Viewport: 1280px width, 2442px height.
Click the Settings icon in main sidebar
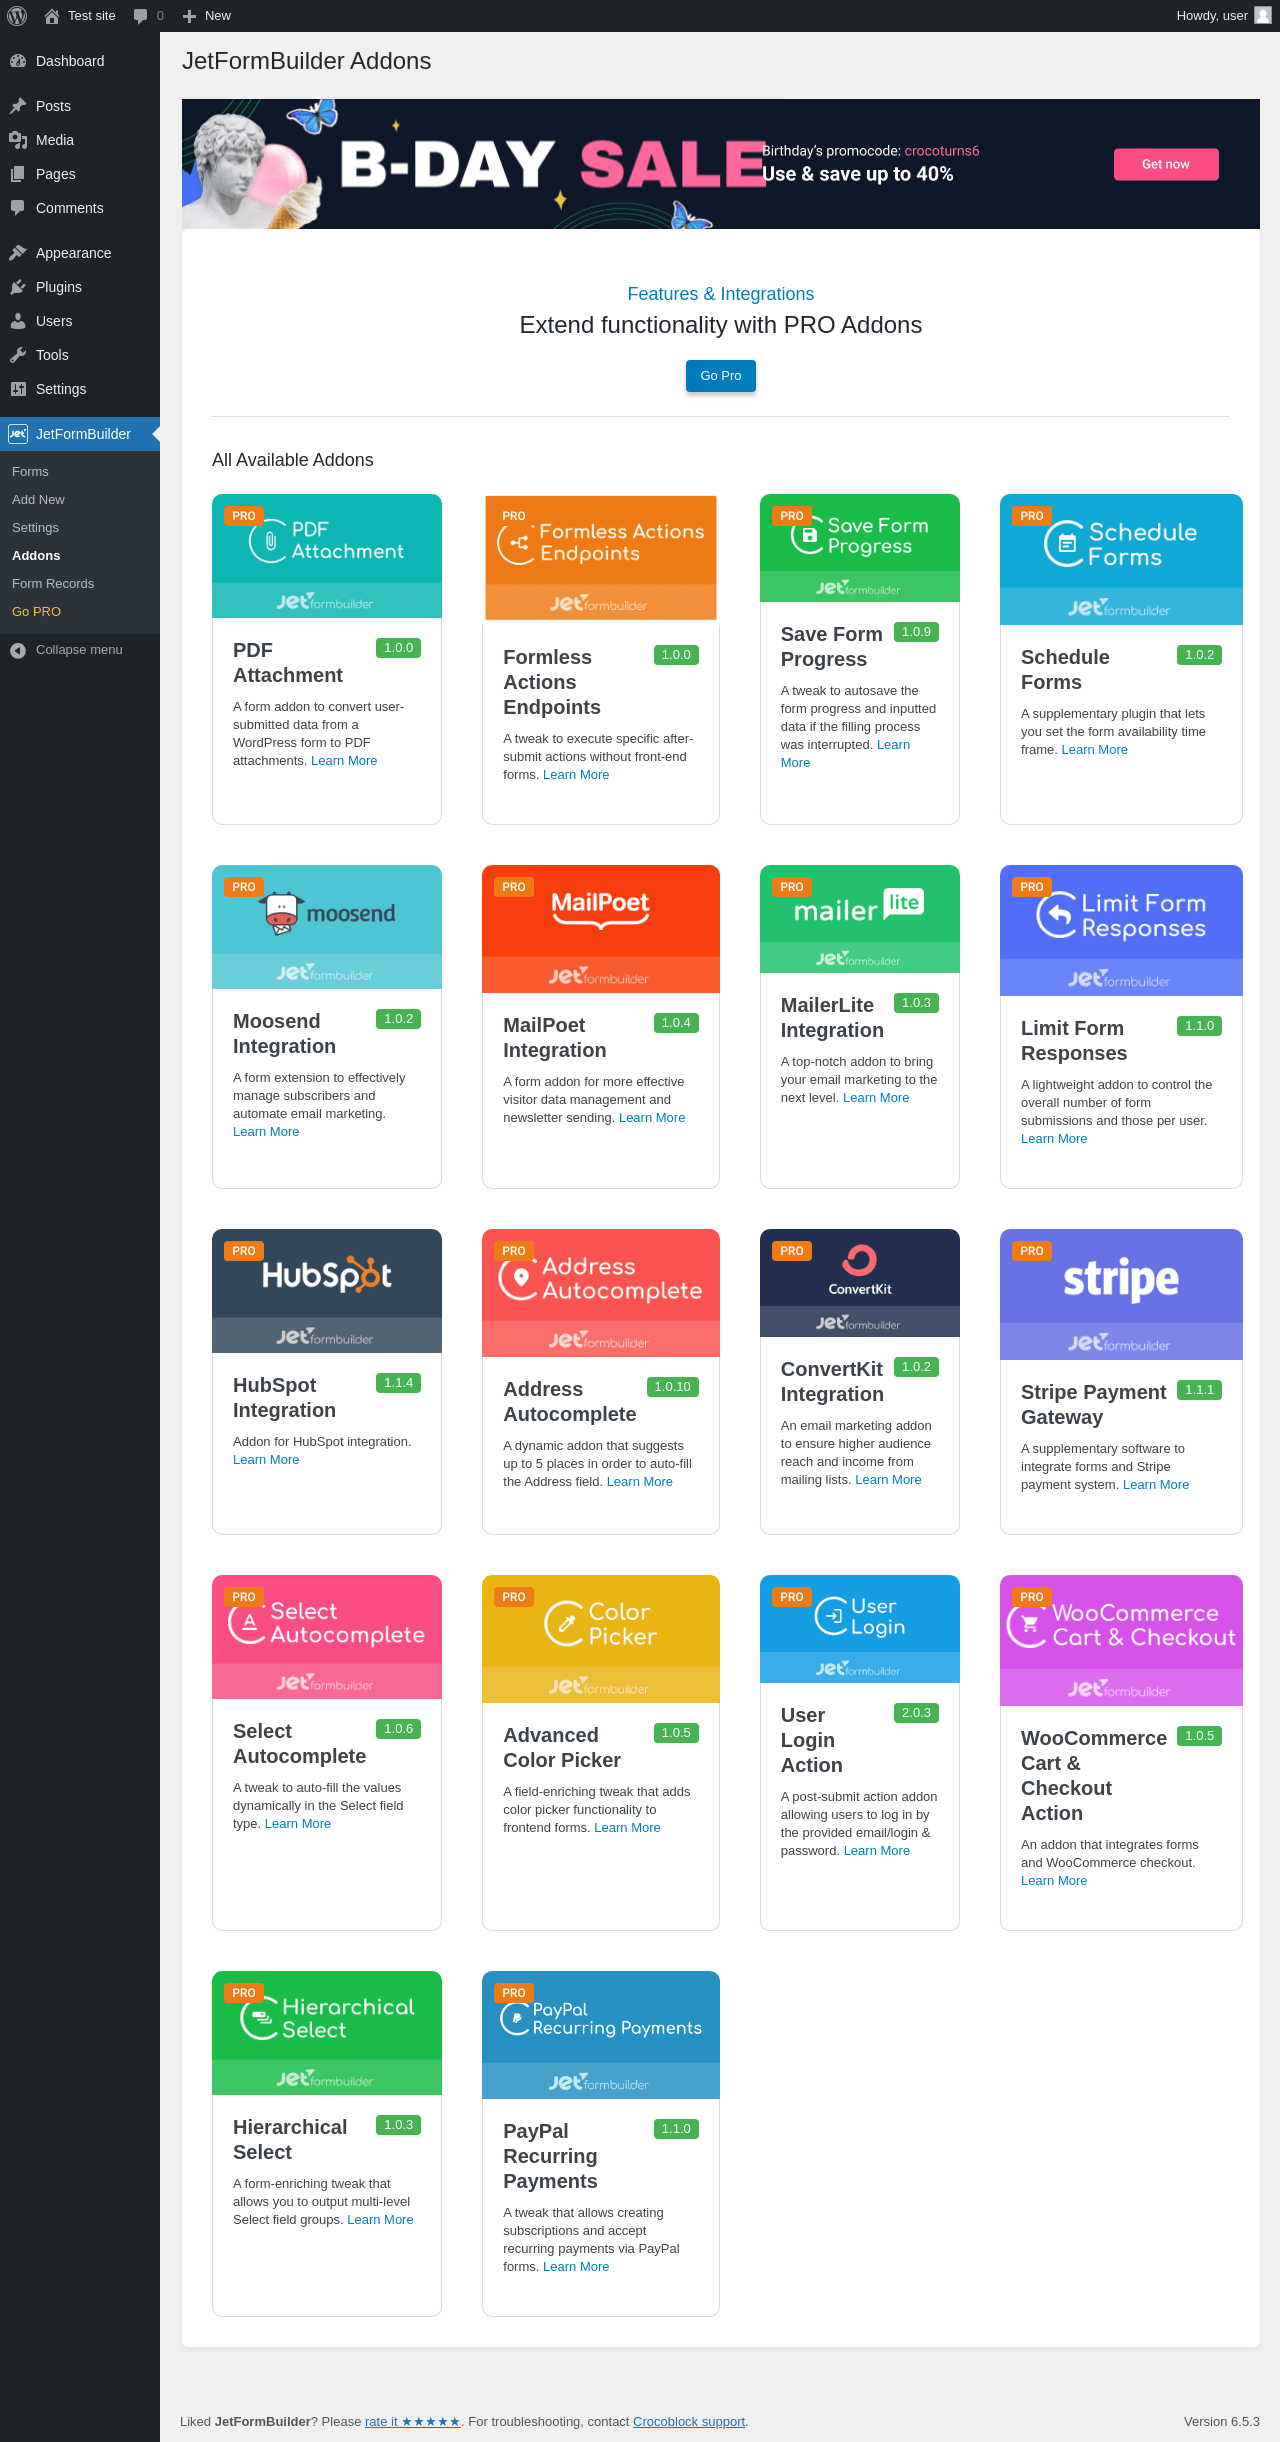(x=18, y=389)
